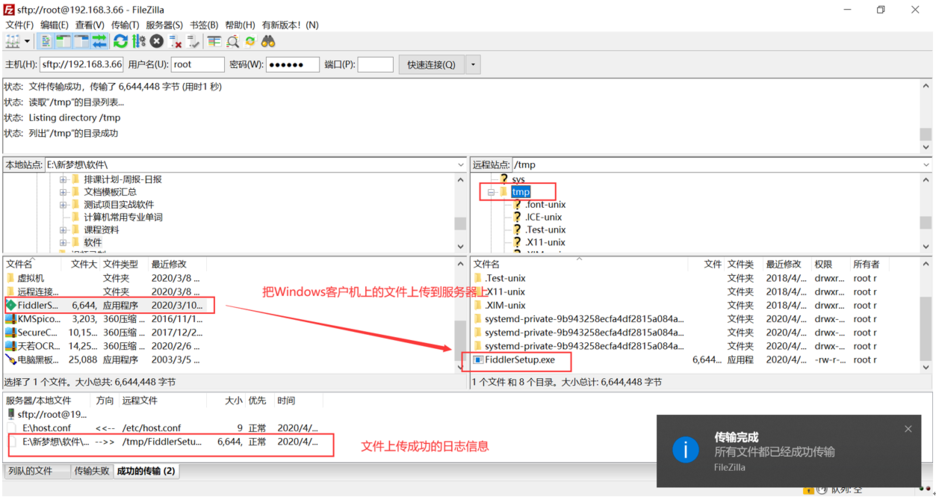Toggle the transfer queue display
The width and height of the screenshot is (936, 500).
(x=99, y=41)
